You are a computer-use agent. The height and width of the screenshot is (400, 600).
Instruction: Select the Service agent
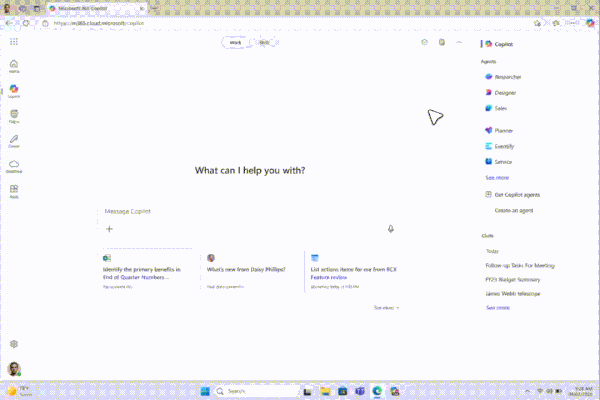coord(499,162)
